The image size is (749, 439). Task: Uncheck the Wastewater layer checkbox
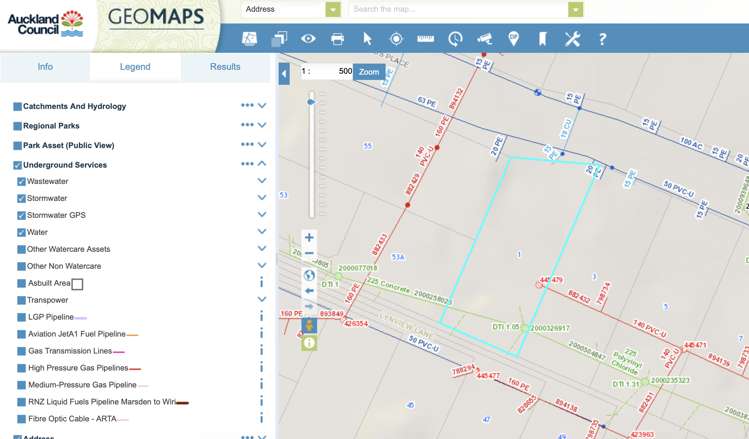22,182
